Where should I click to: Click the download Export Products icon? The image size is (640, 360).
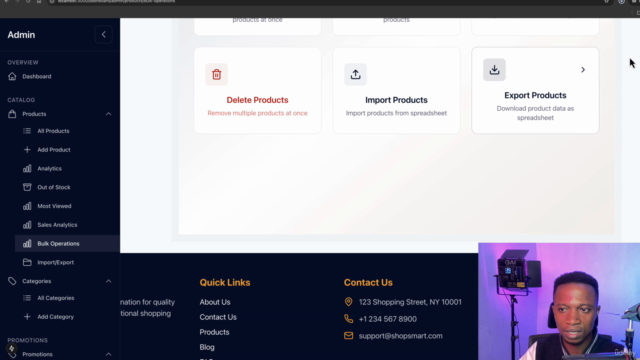(494, 70)
